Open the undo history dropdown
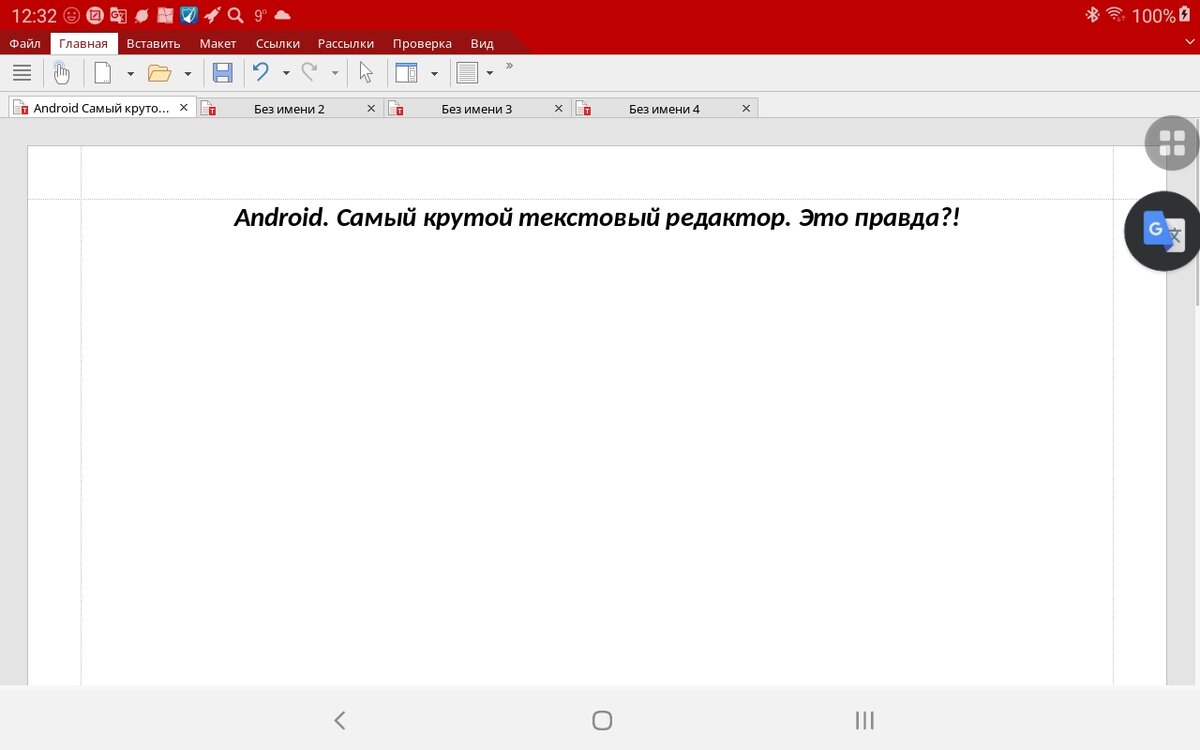This screenshot has height=750, width=1200. point(285,72)
